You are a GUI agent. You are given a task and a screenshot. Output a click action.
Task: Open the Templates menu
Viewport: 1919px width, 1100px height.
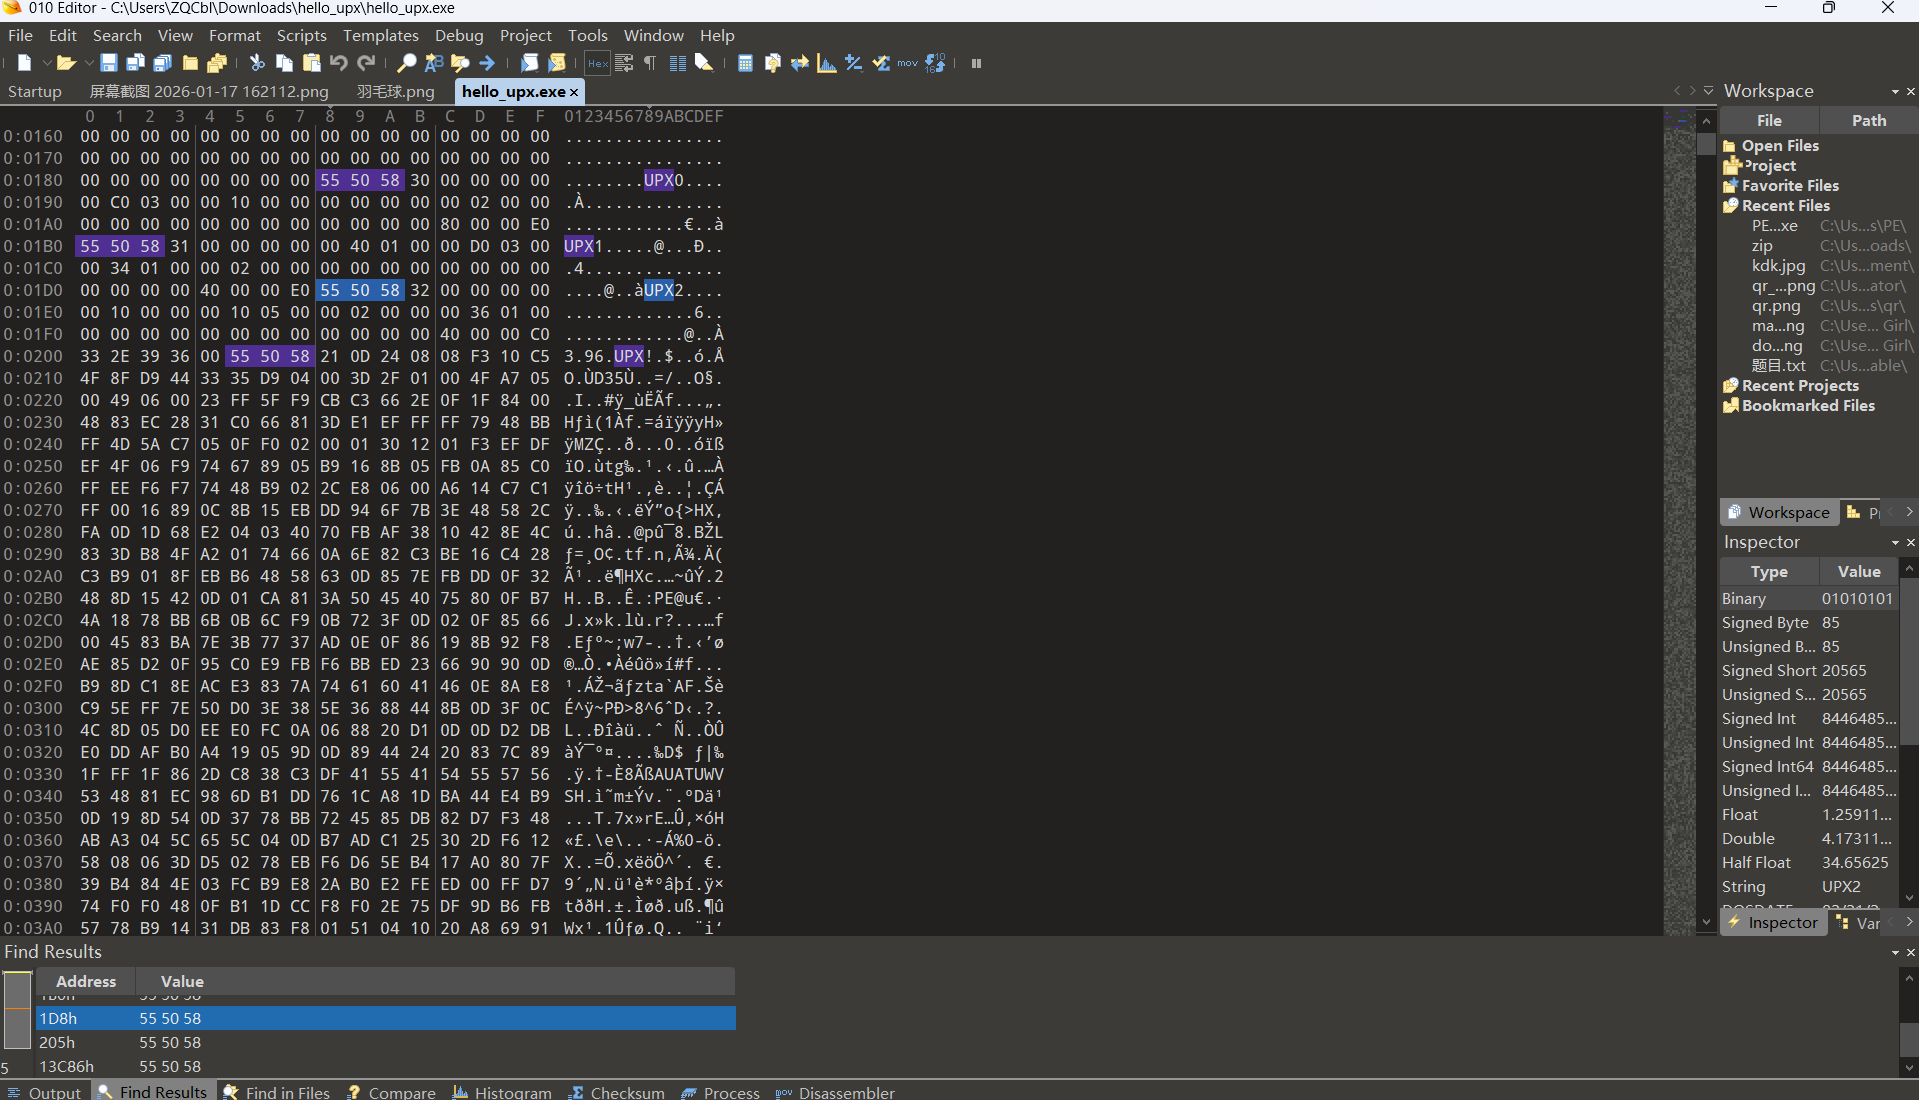380,35
